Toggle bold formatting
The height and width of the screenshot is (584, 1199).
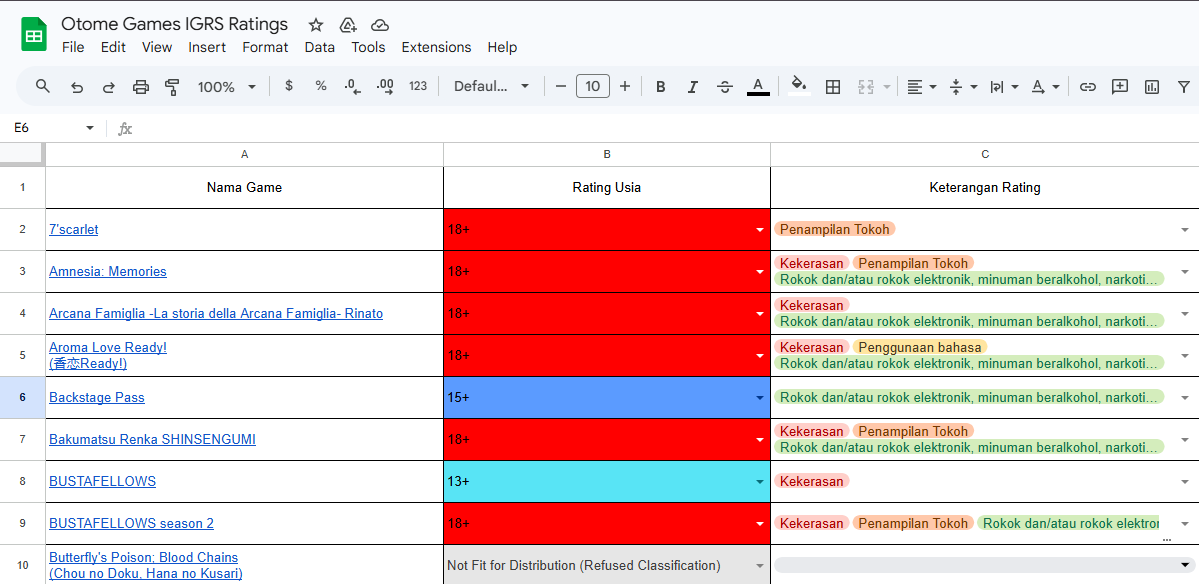(x=661, y=86)
